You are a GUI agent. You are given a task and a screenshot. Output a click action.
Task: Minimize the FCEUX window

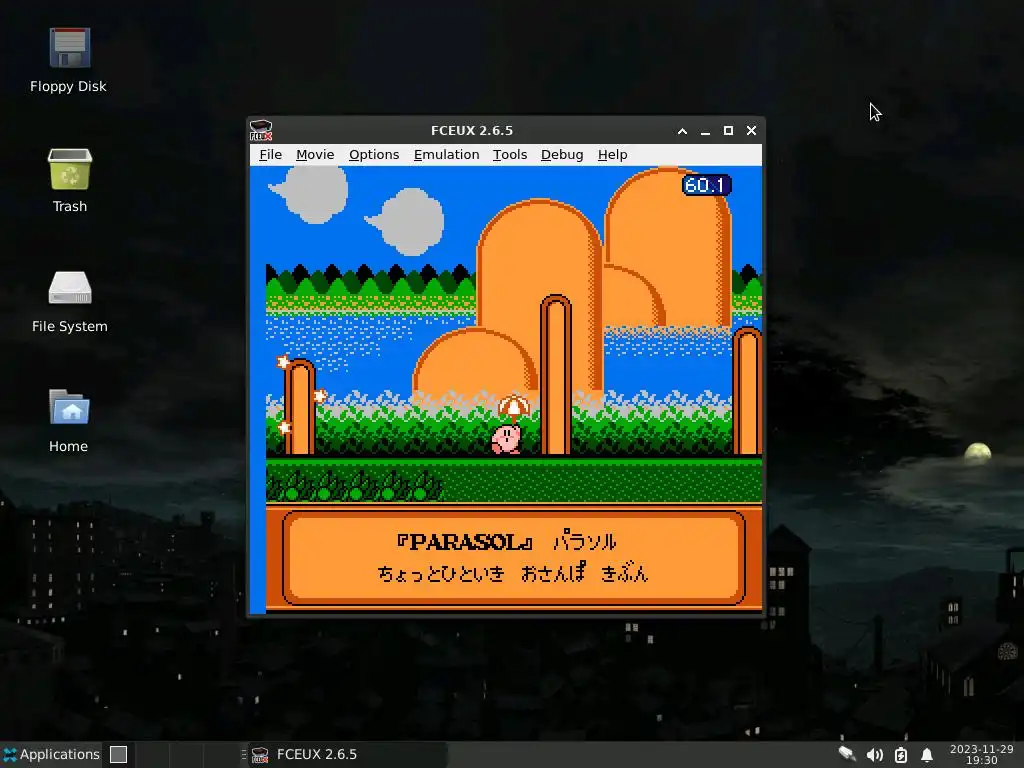coord(705,131)
